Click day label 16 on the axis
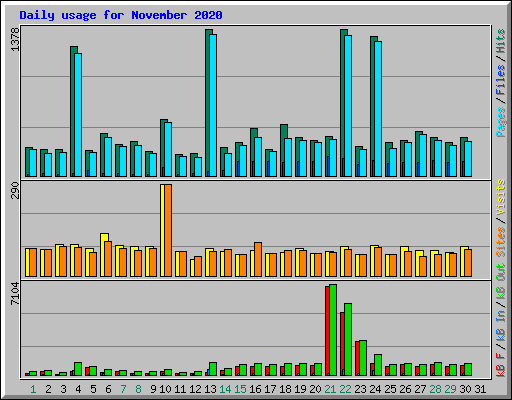 point(255,389)
